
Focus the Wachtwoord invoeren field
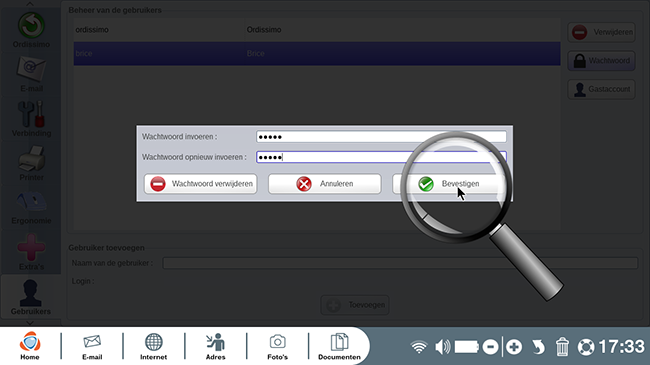click(x=381, y=137)
